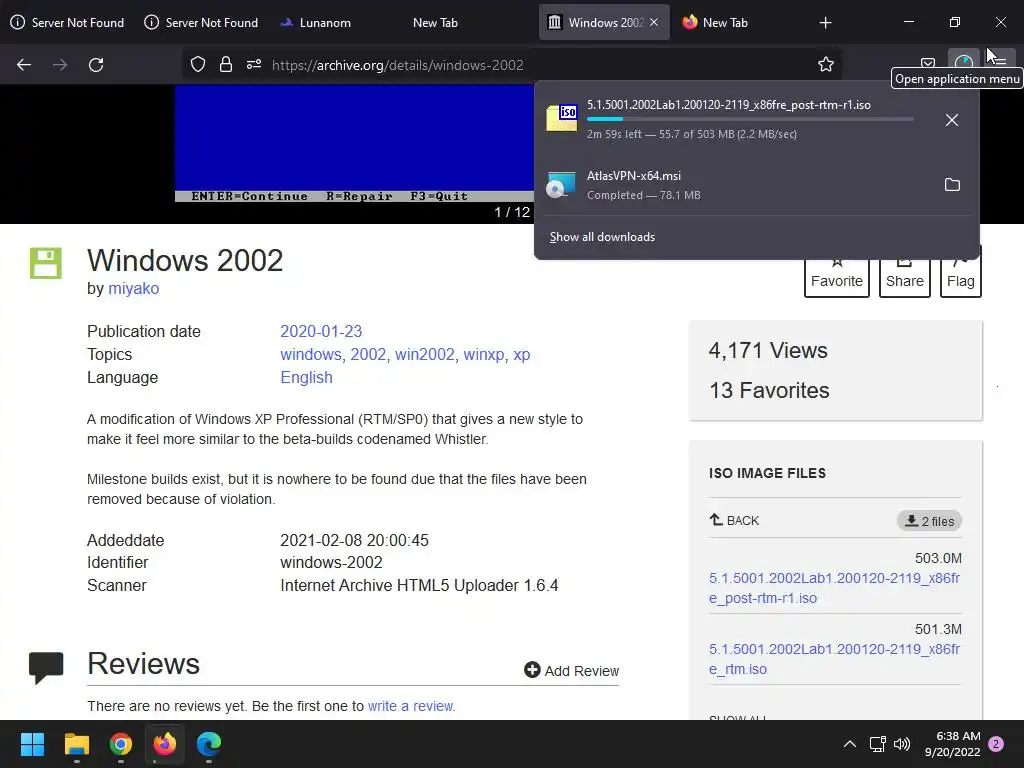Open site permissions icon in address bar
1024x768 pixels.
[253, 65]
